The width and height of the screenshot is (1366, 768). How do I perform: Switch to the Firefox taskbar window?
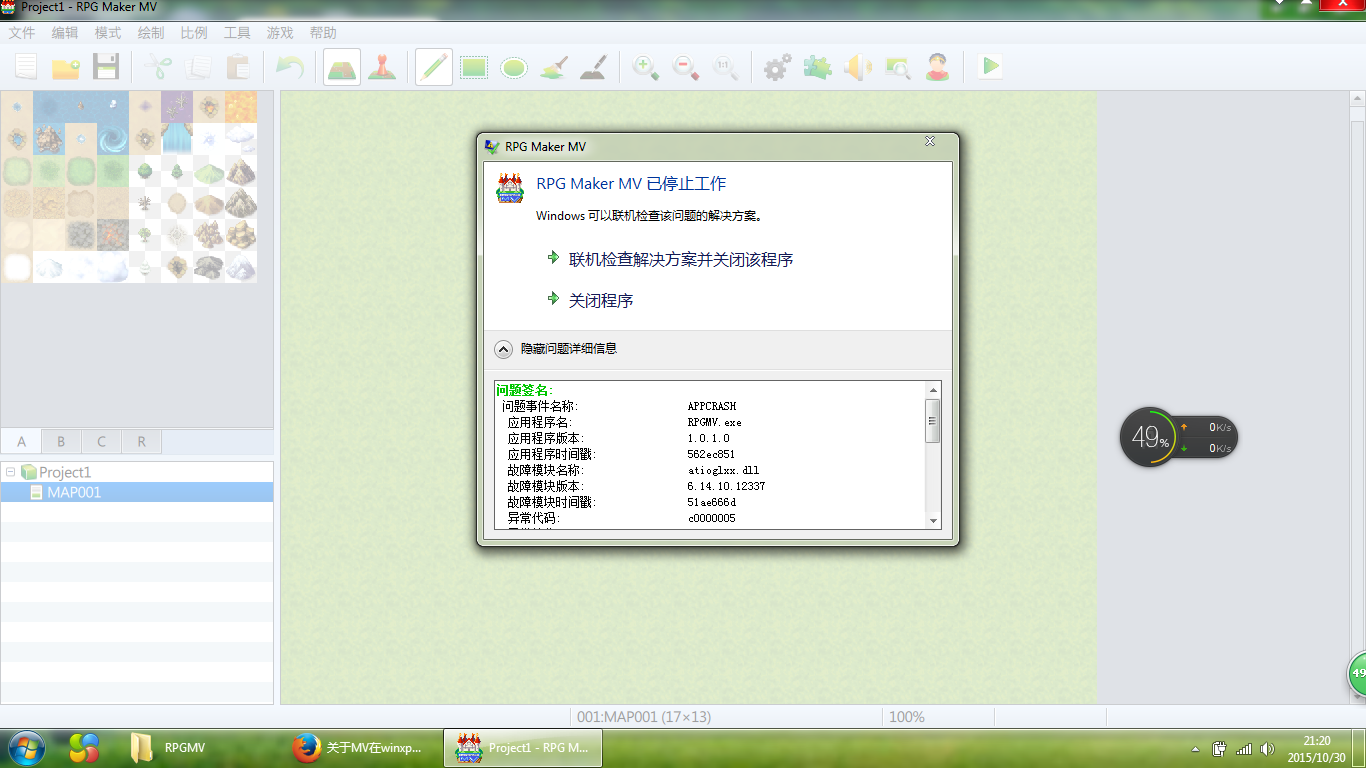[x=363, y=747]
